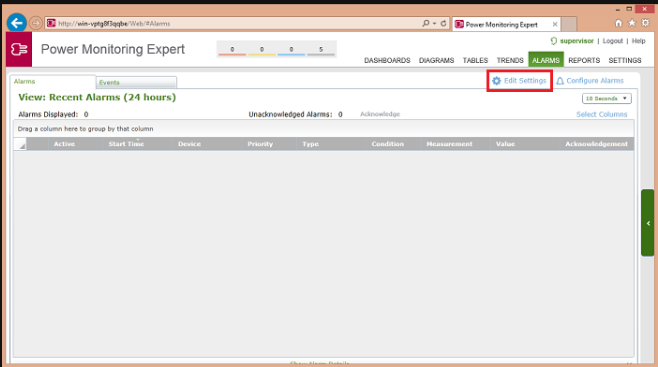This screenshot has width=658, height=367.
Task: Open the 10 Seconds refresh dropdown
Action: pos(606,98)
